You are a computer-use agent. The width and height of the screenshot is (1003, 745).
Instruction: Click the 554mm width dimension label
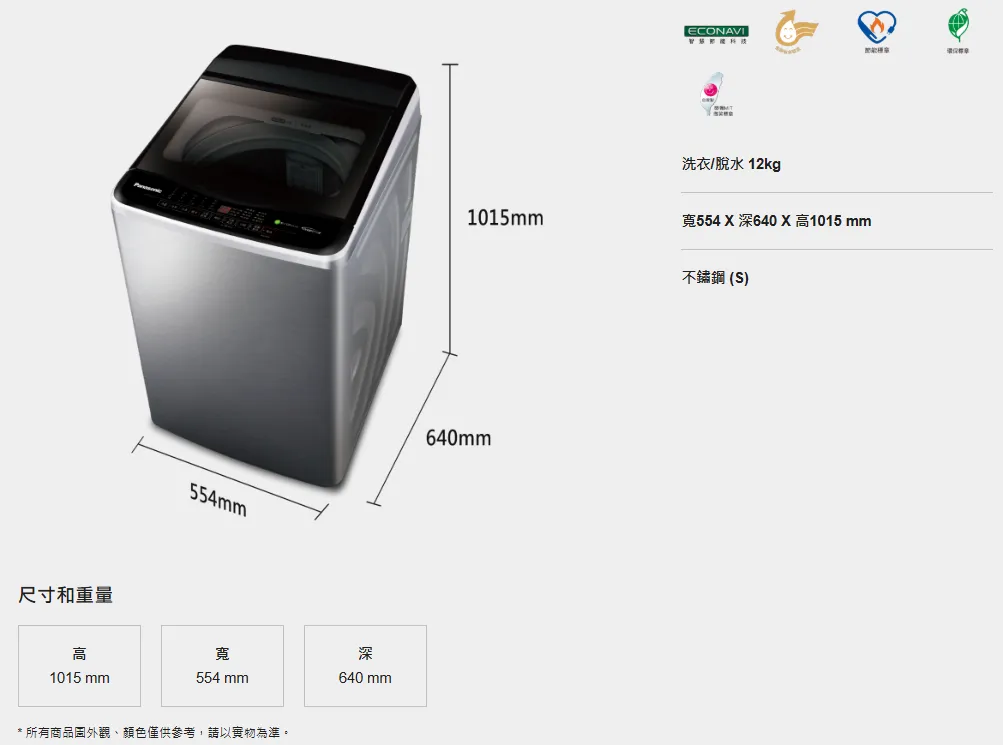coord(218,500)
